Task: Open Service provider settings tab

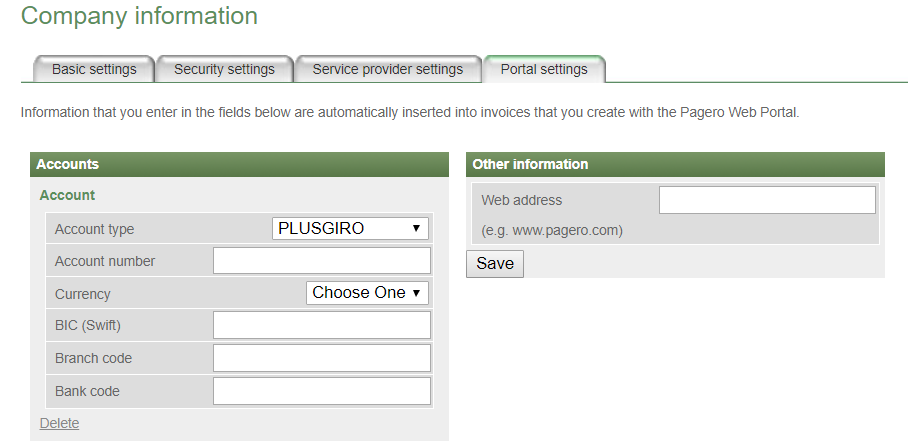Action: 388,69
